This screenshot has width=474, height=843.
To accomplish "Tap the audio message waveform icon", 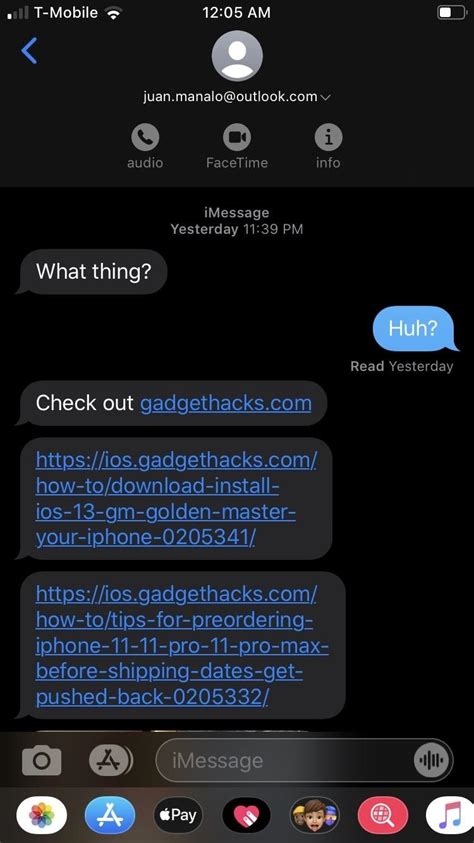I will click(x=430, y=760).
